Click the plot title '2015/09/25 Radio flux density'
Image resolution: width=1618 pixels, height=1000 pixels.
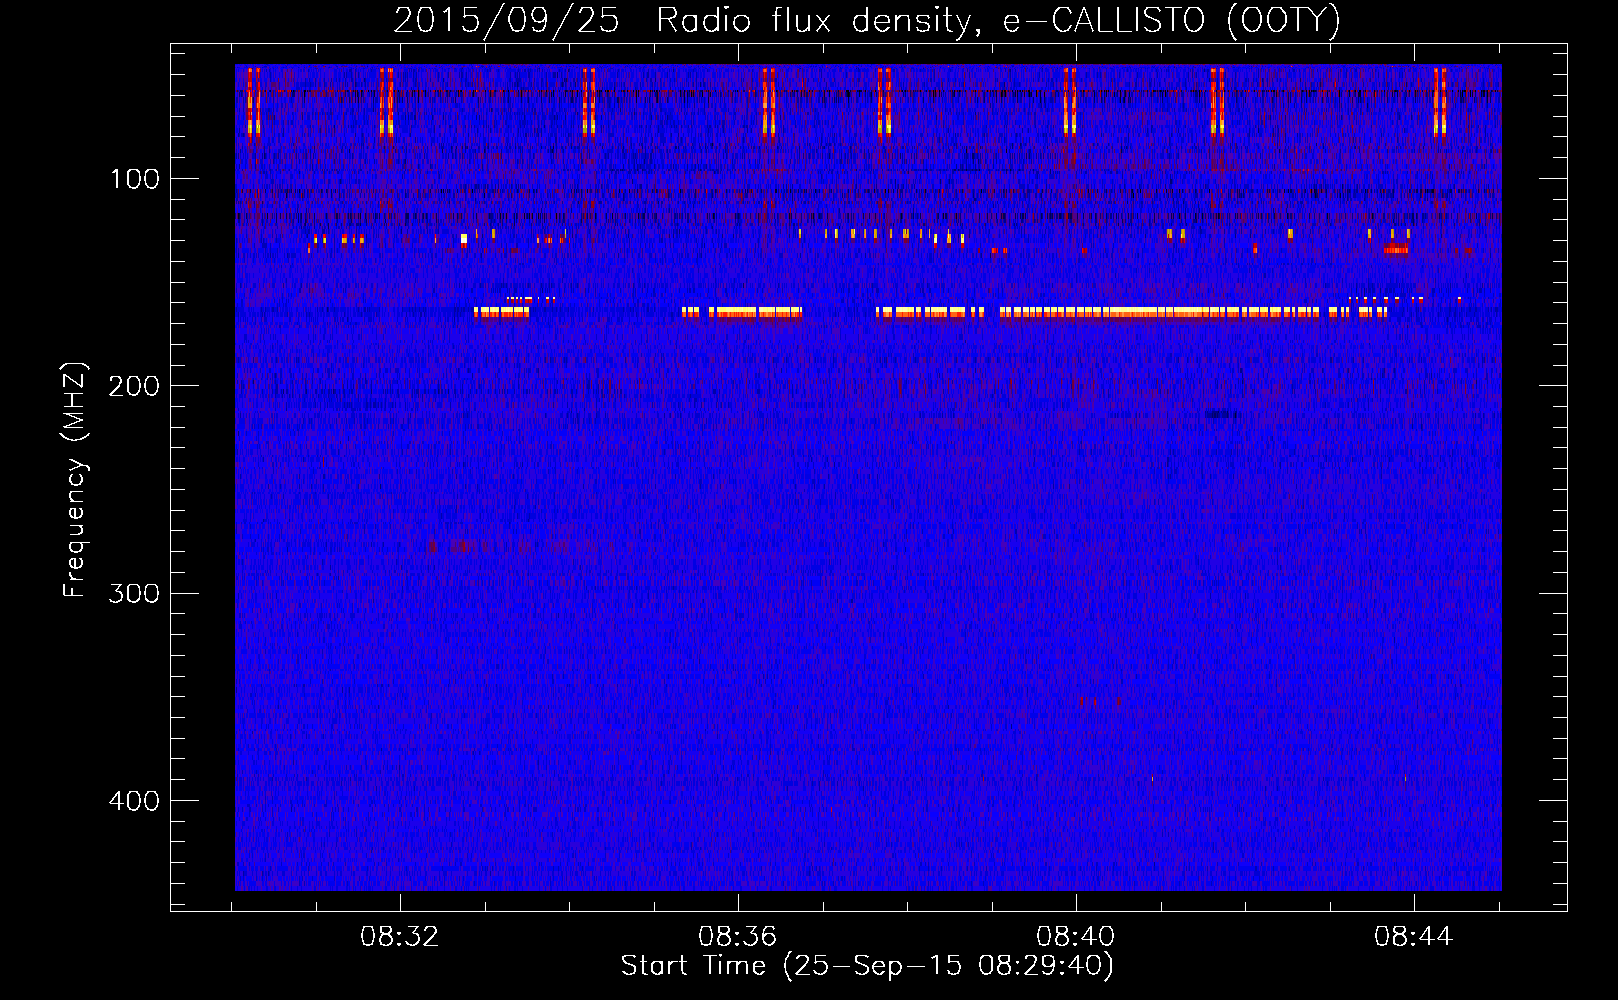[x=867, y=21]
